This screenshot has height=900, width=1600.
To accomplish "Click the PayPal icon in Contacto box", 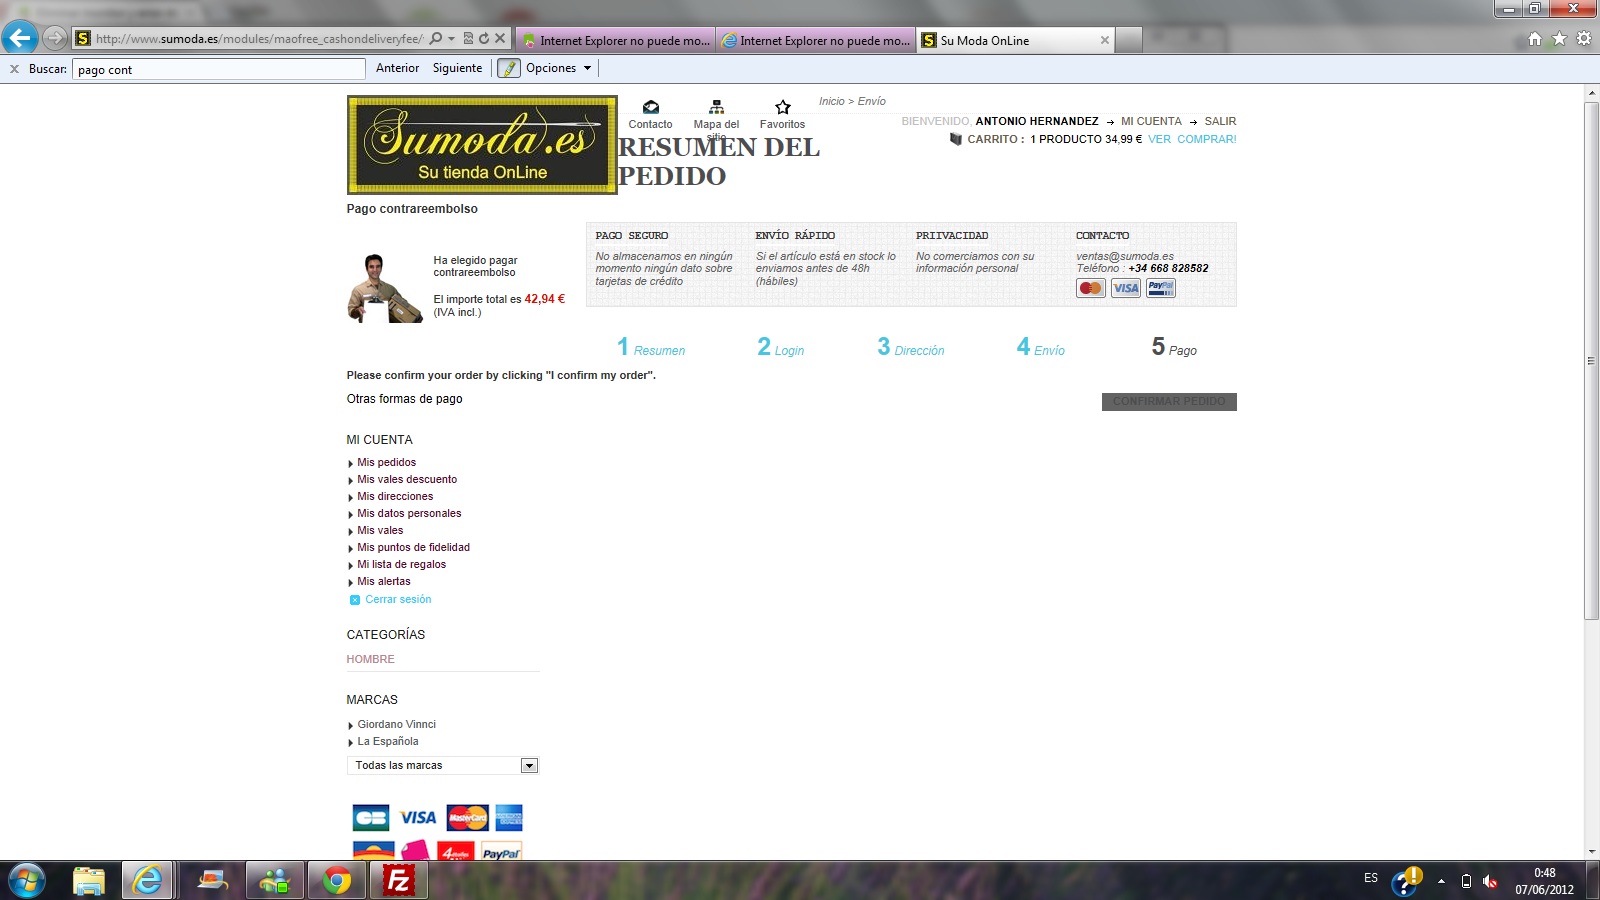I will point(1161,288).
